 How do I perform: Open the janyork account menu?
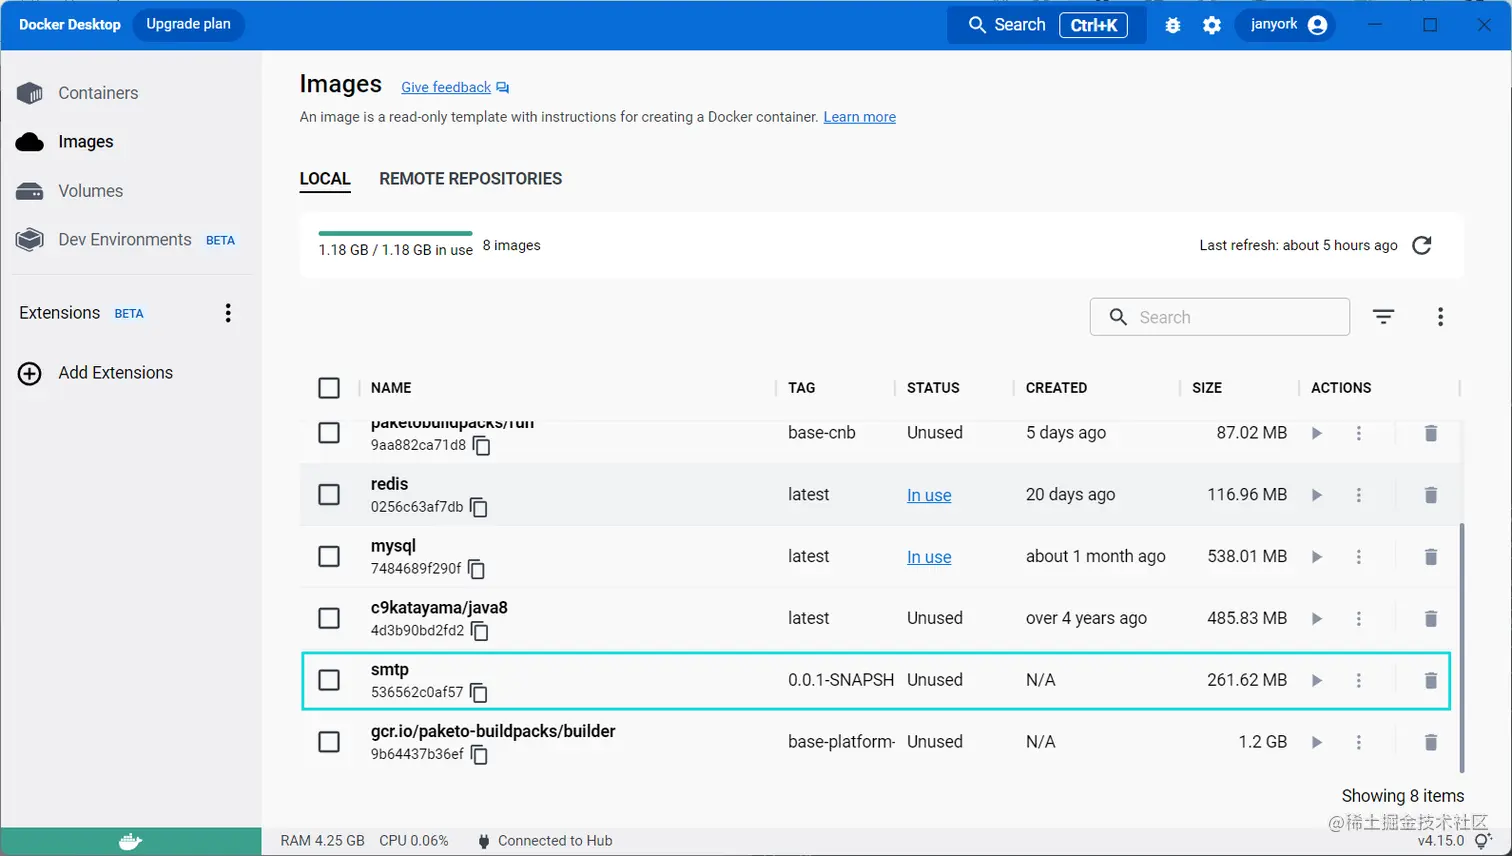click(x=1286, y=25)
